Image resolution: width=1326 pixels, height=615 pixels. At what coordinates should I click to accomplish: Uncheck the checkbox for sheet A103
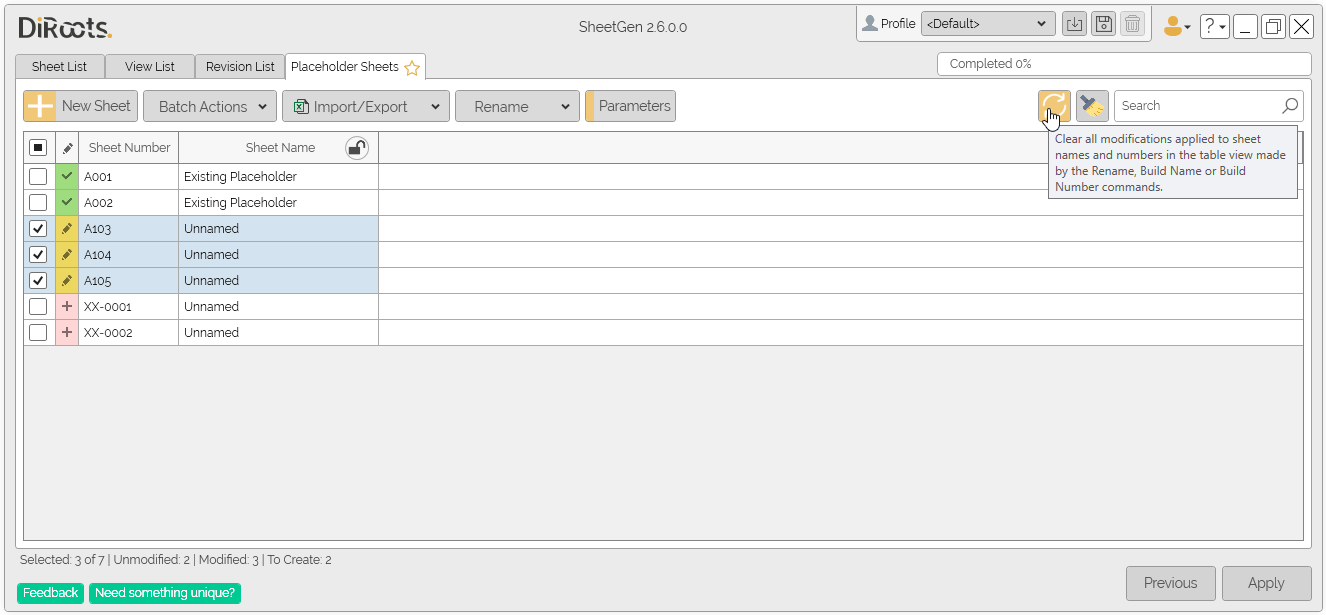tap(38, 228)
